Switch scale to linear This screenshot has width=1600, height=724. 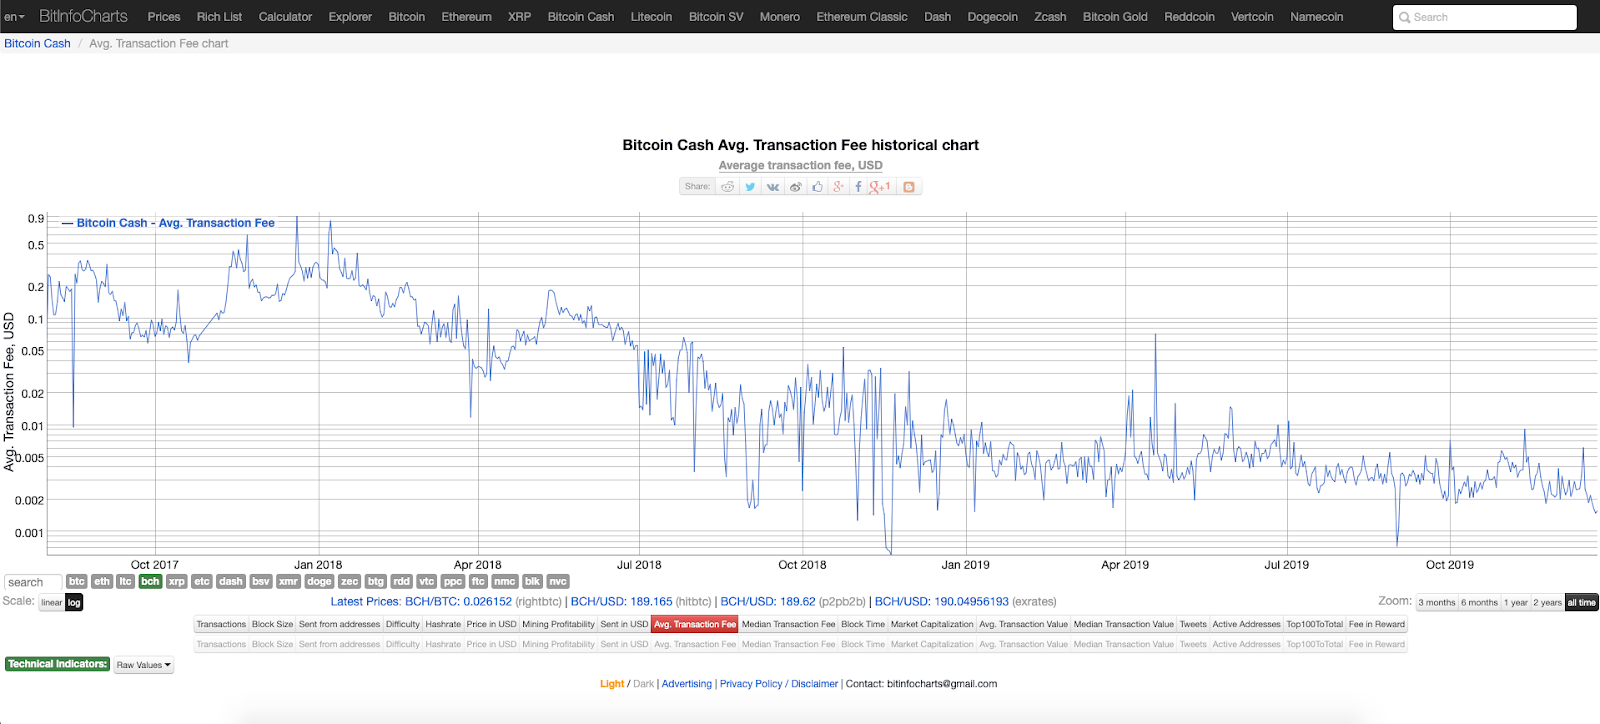tap(52, 603)
